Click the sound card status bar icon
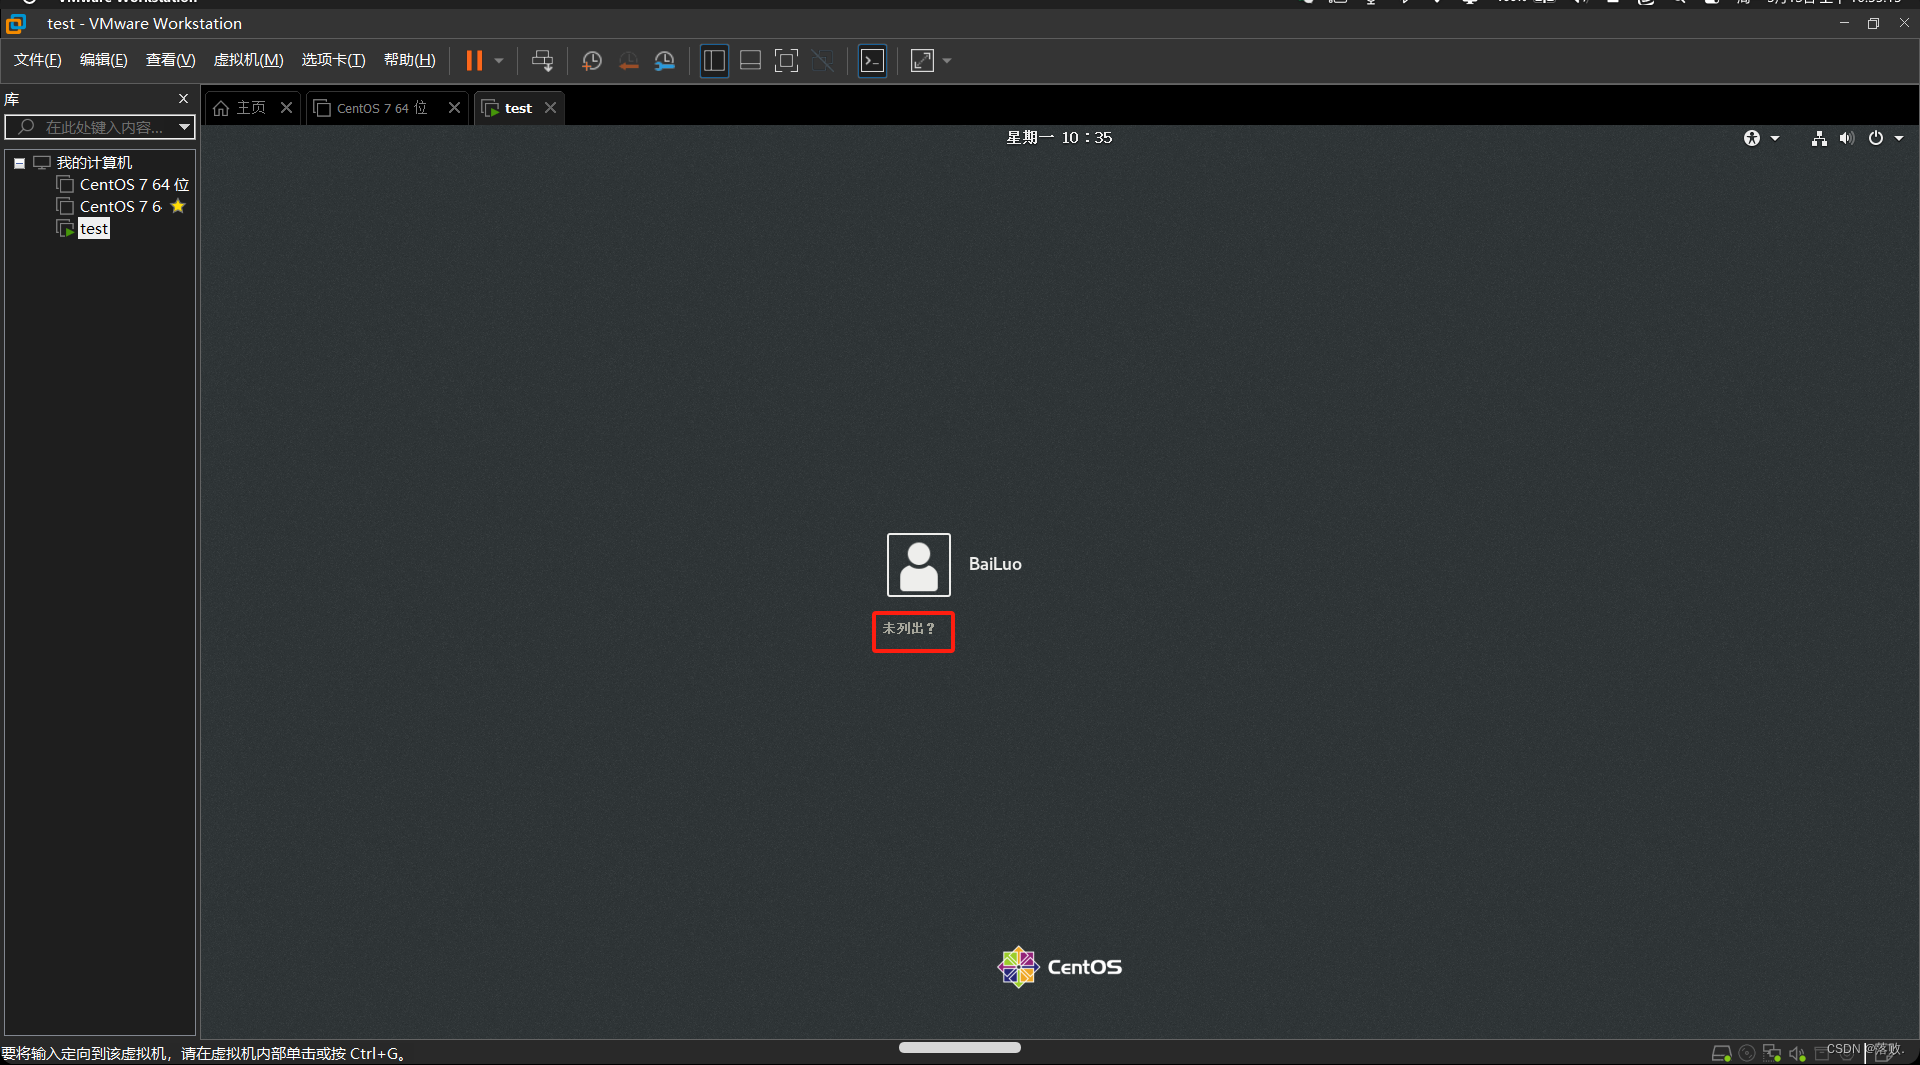The width and height of the screenshot is (1920, 1065). [1797, 1053]
